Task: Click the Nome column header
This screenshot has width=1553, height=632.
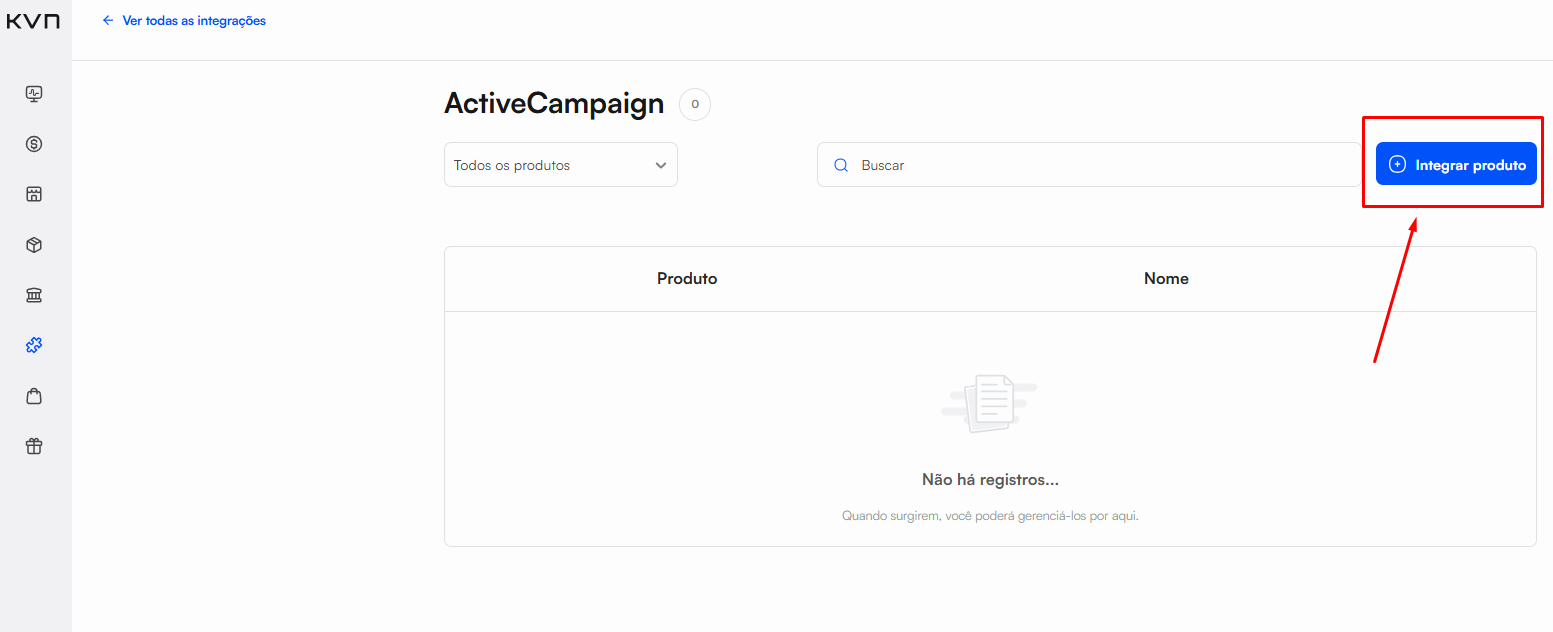Action: pos(1166,279)
